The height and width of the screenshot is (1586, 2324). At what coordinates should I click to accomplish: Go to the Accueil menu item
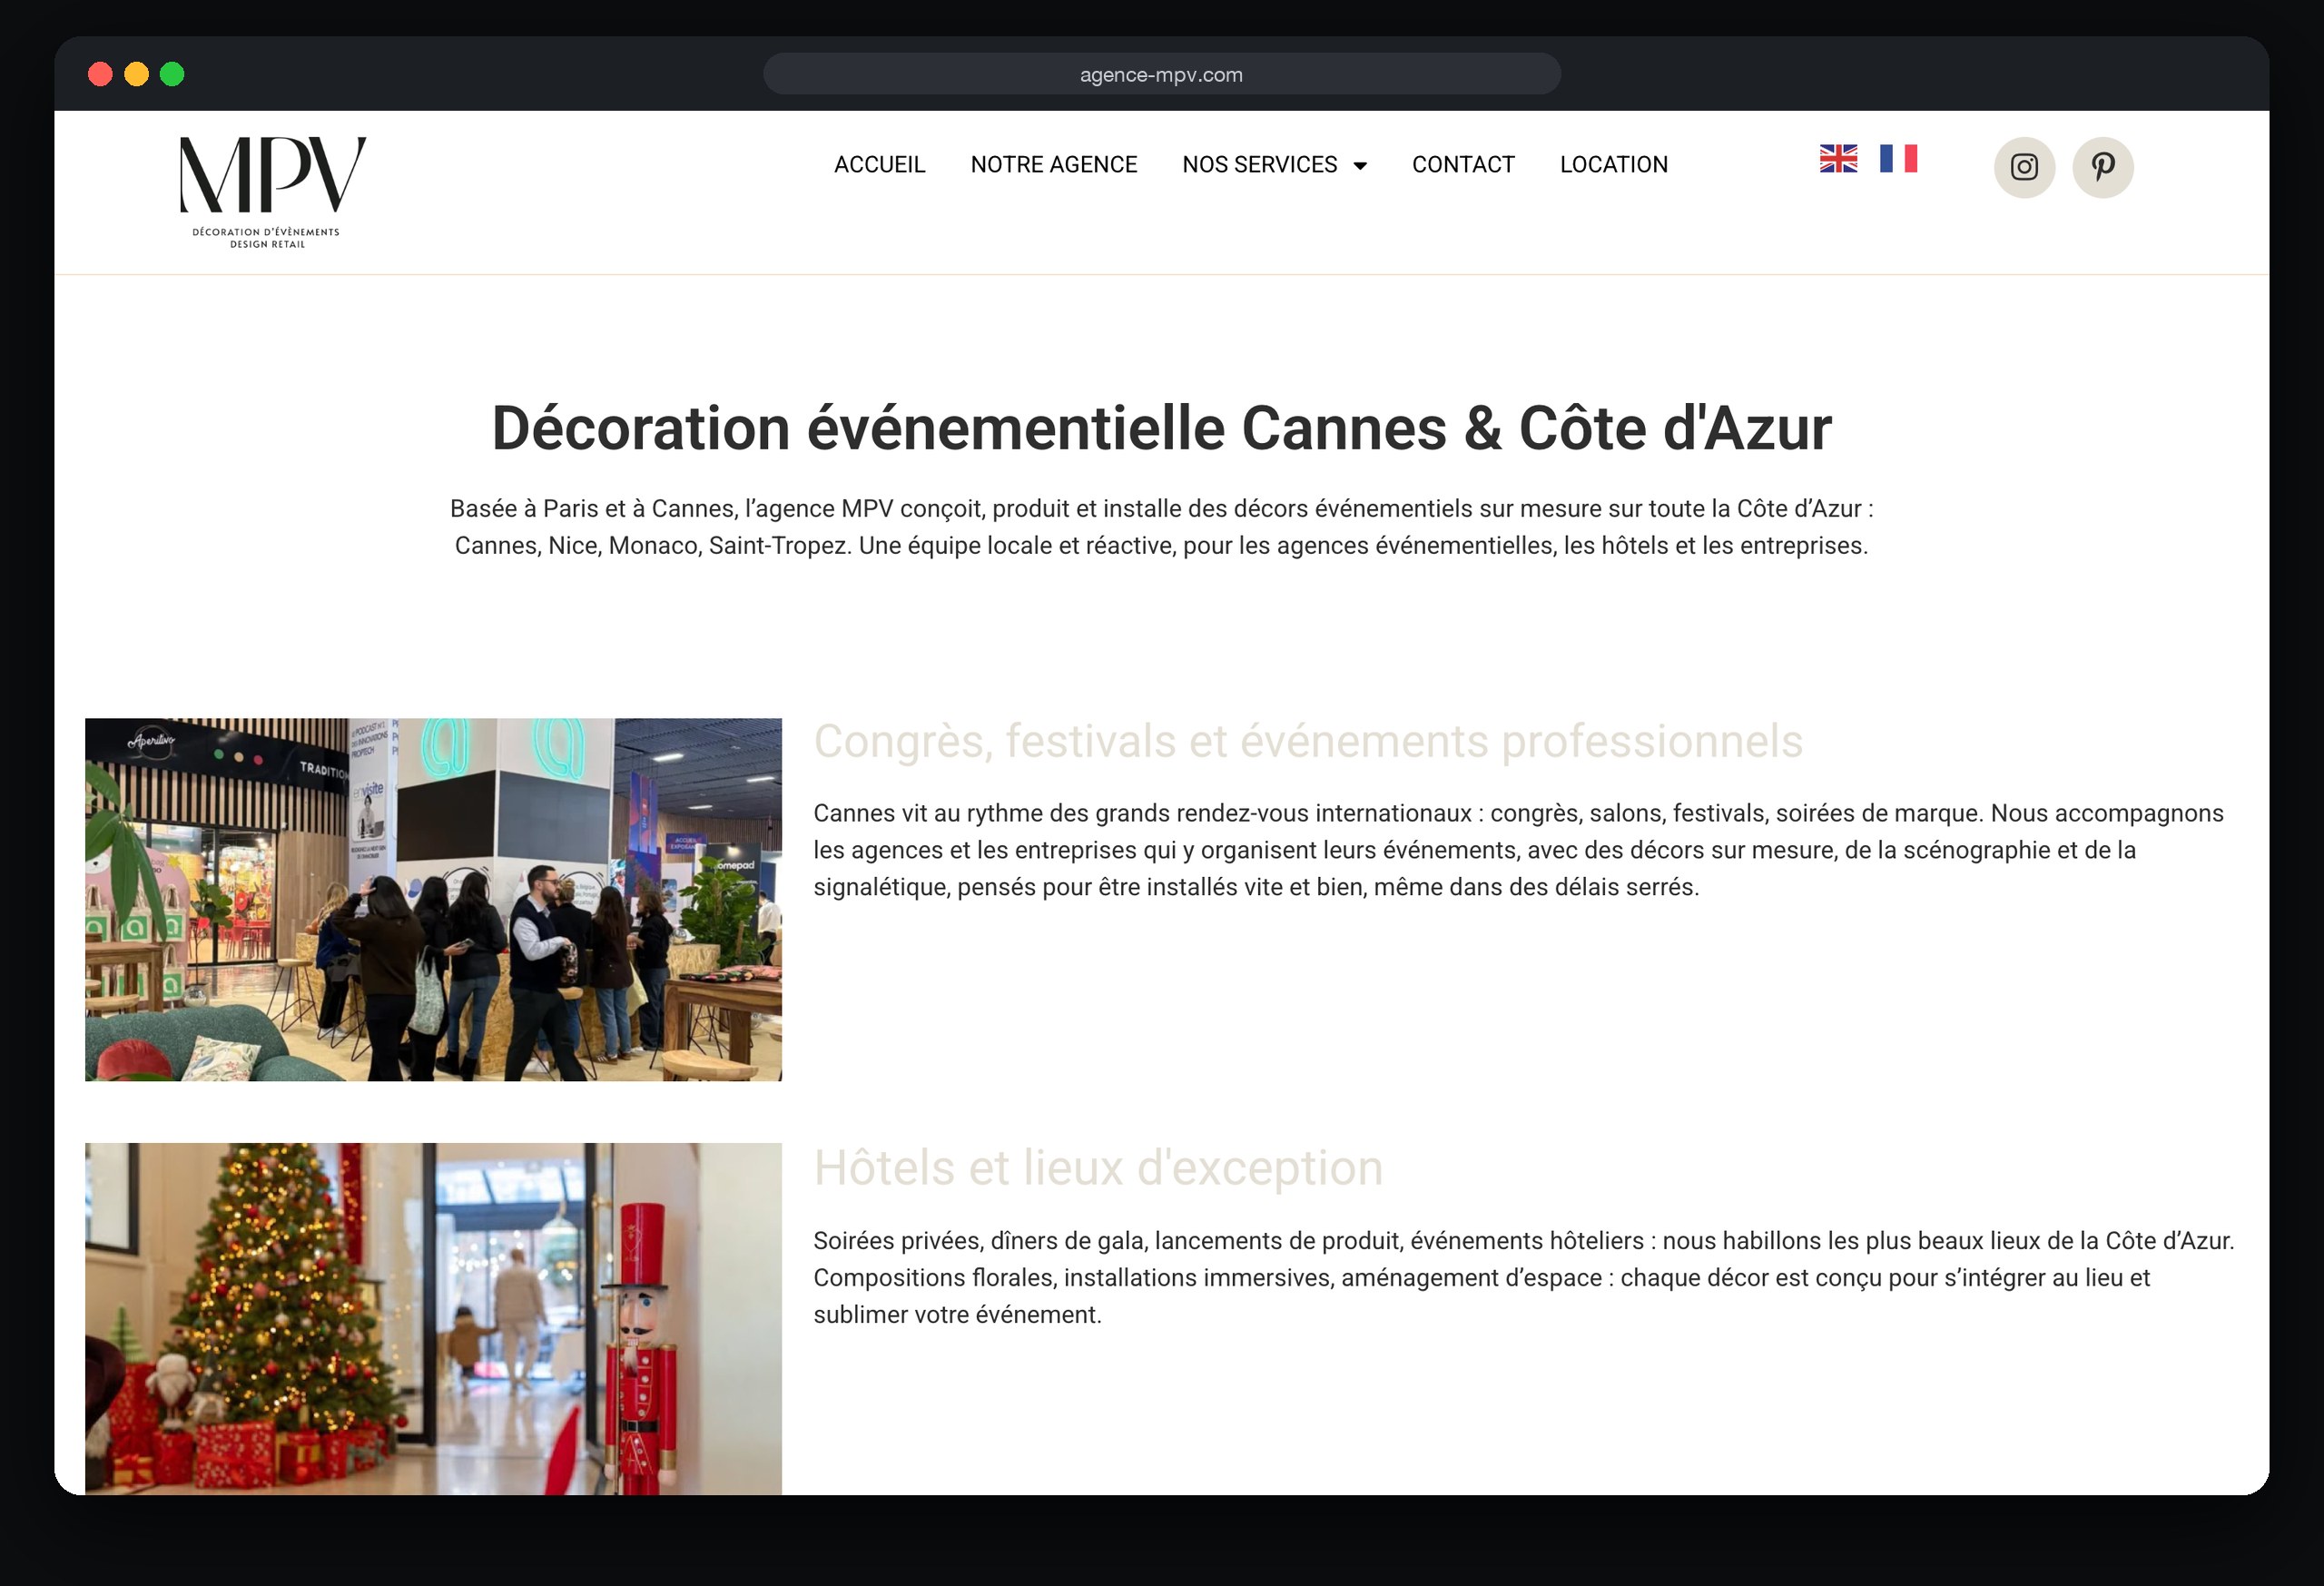[879, 165]
